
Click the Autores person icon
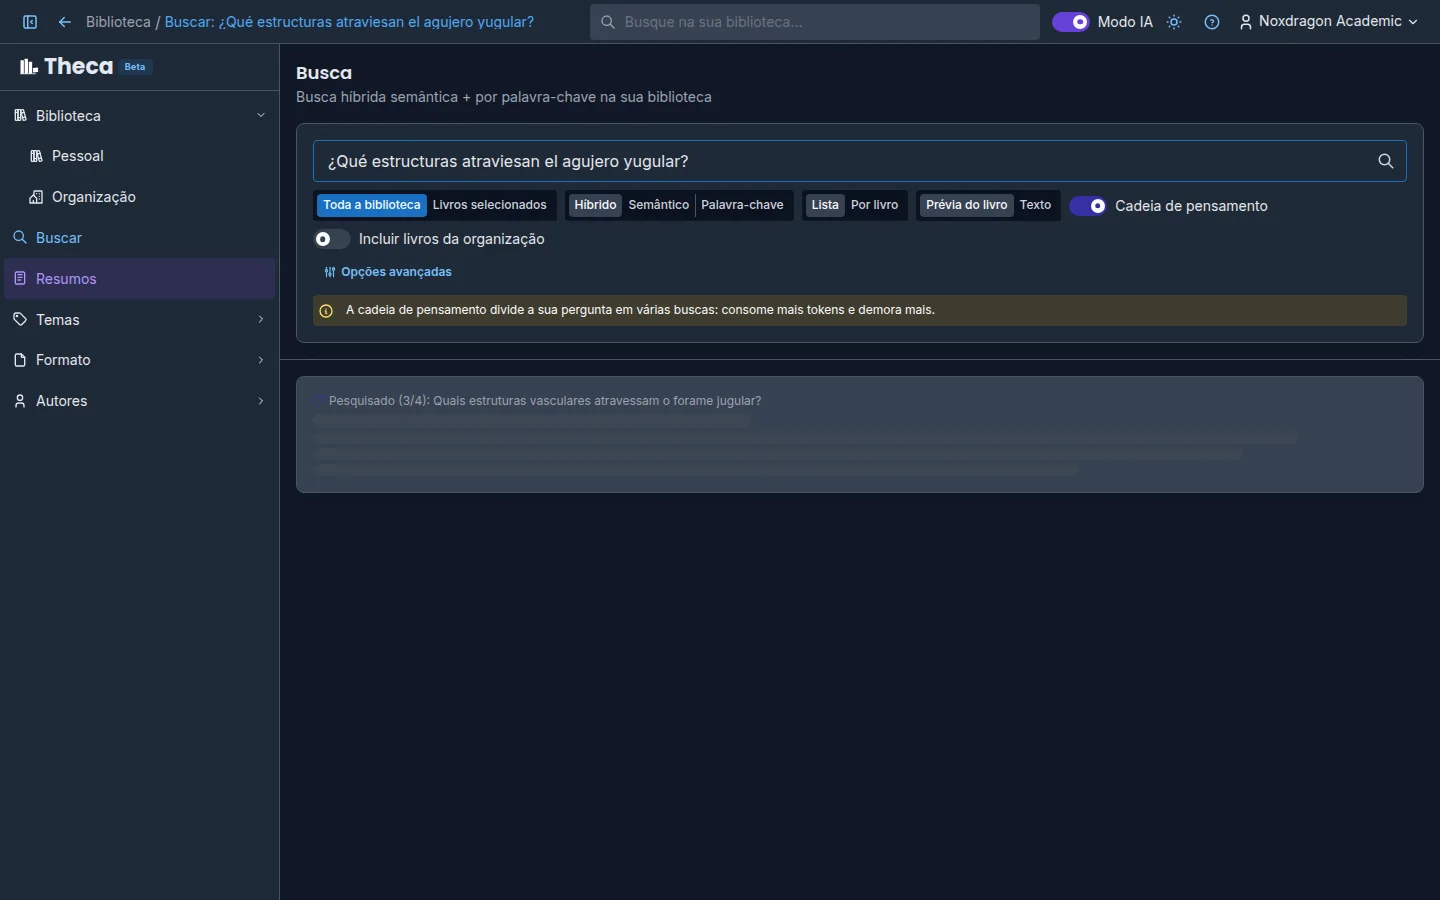[x=20, y=401]
